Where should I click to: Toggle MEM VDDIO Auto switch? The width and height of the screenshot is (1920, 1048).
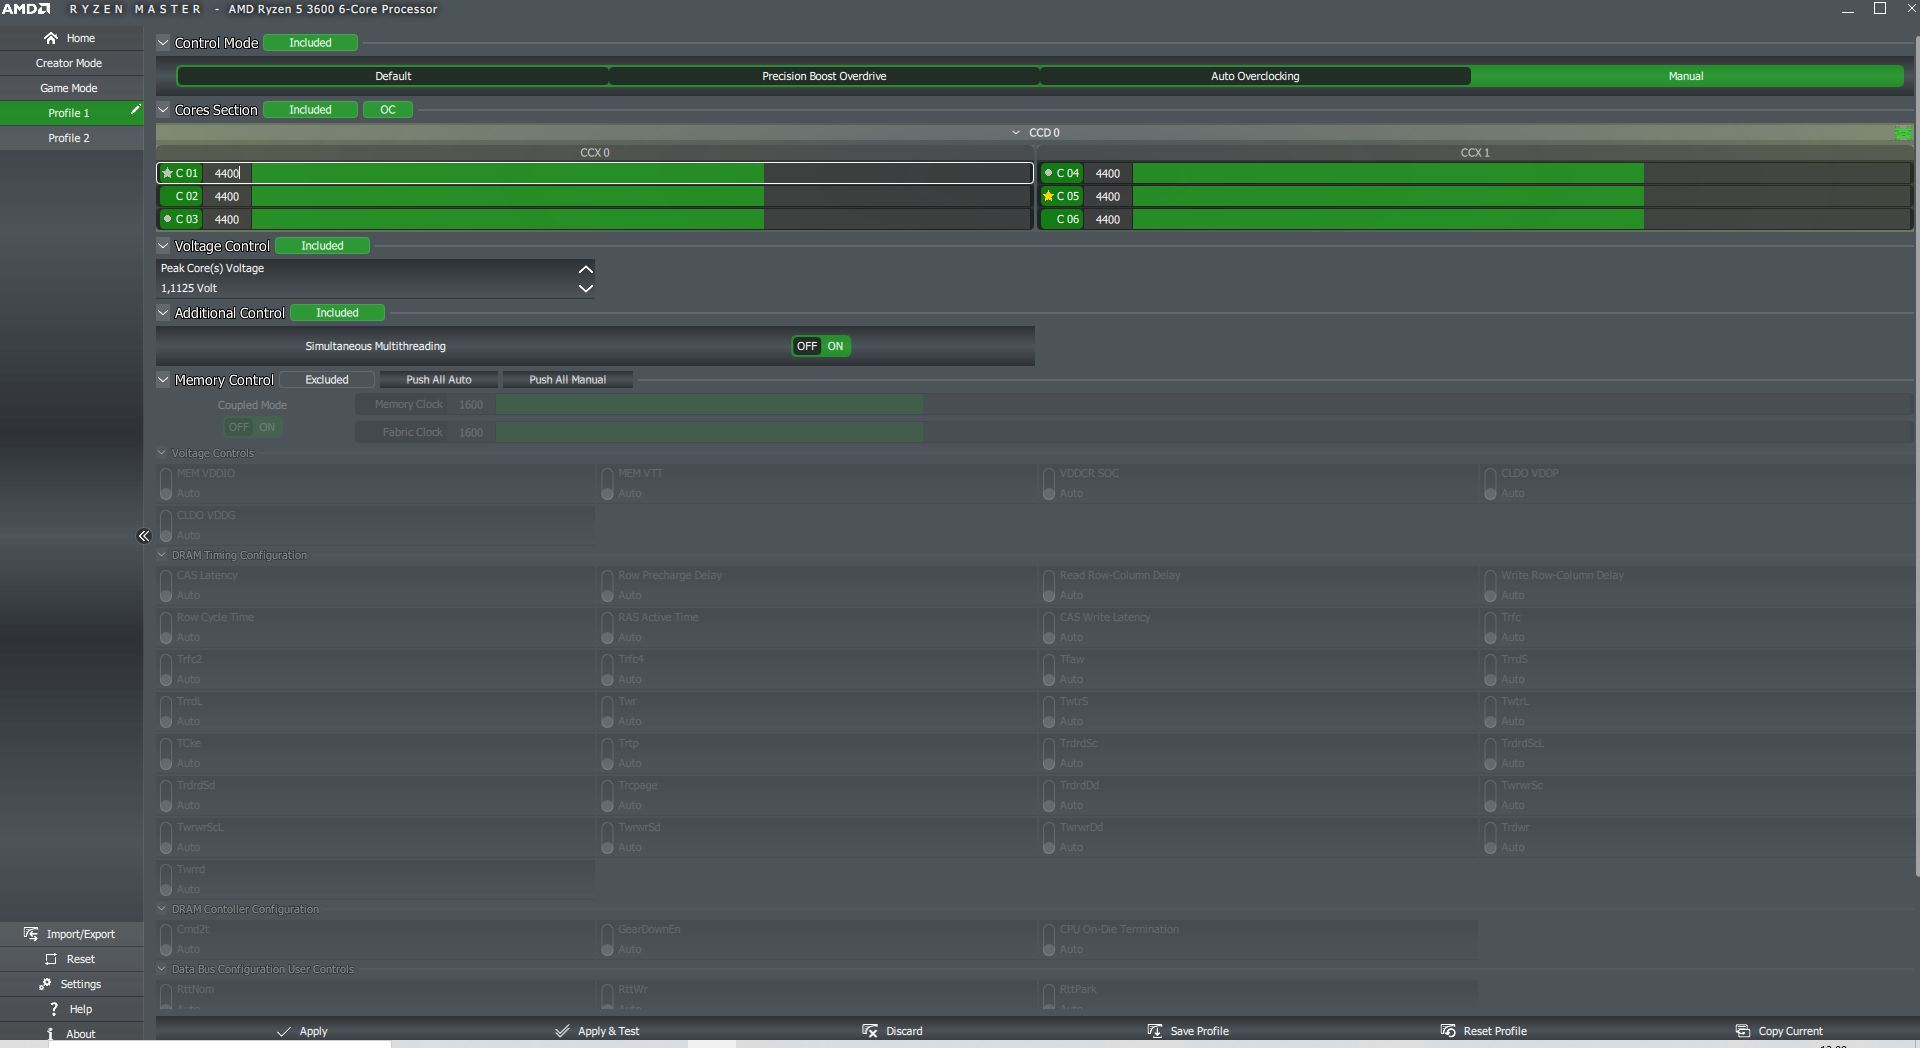[x=166, y=484]
